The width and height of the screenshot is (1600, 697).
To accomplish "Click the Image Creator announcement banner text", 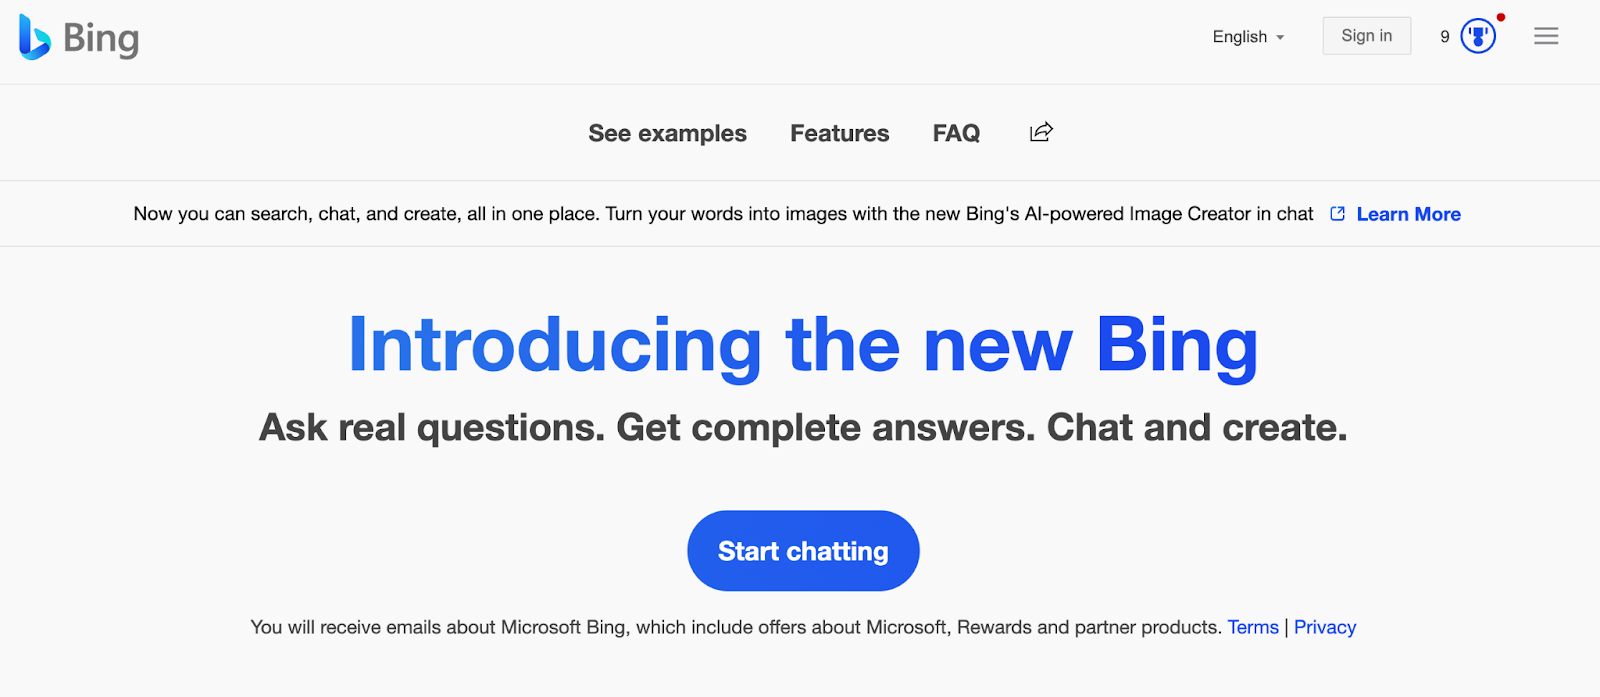I will click(x=723, y=214).
